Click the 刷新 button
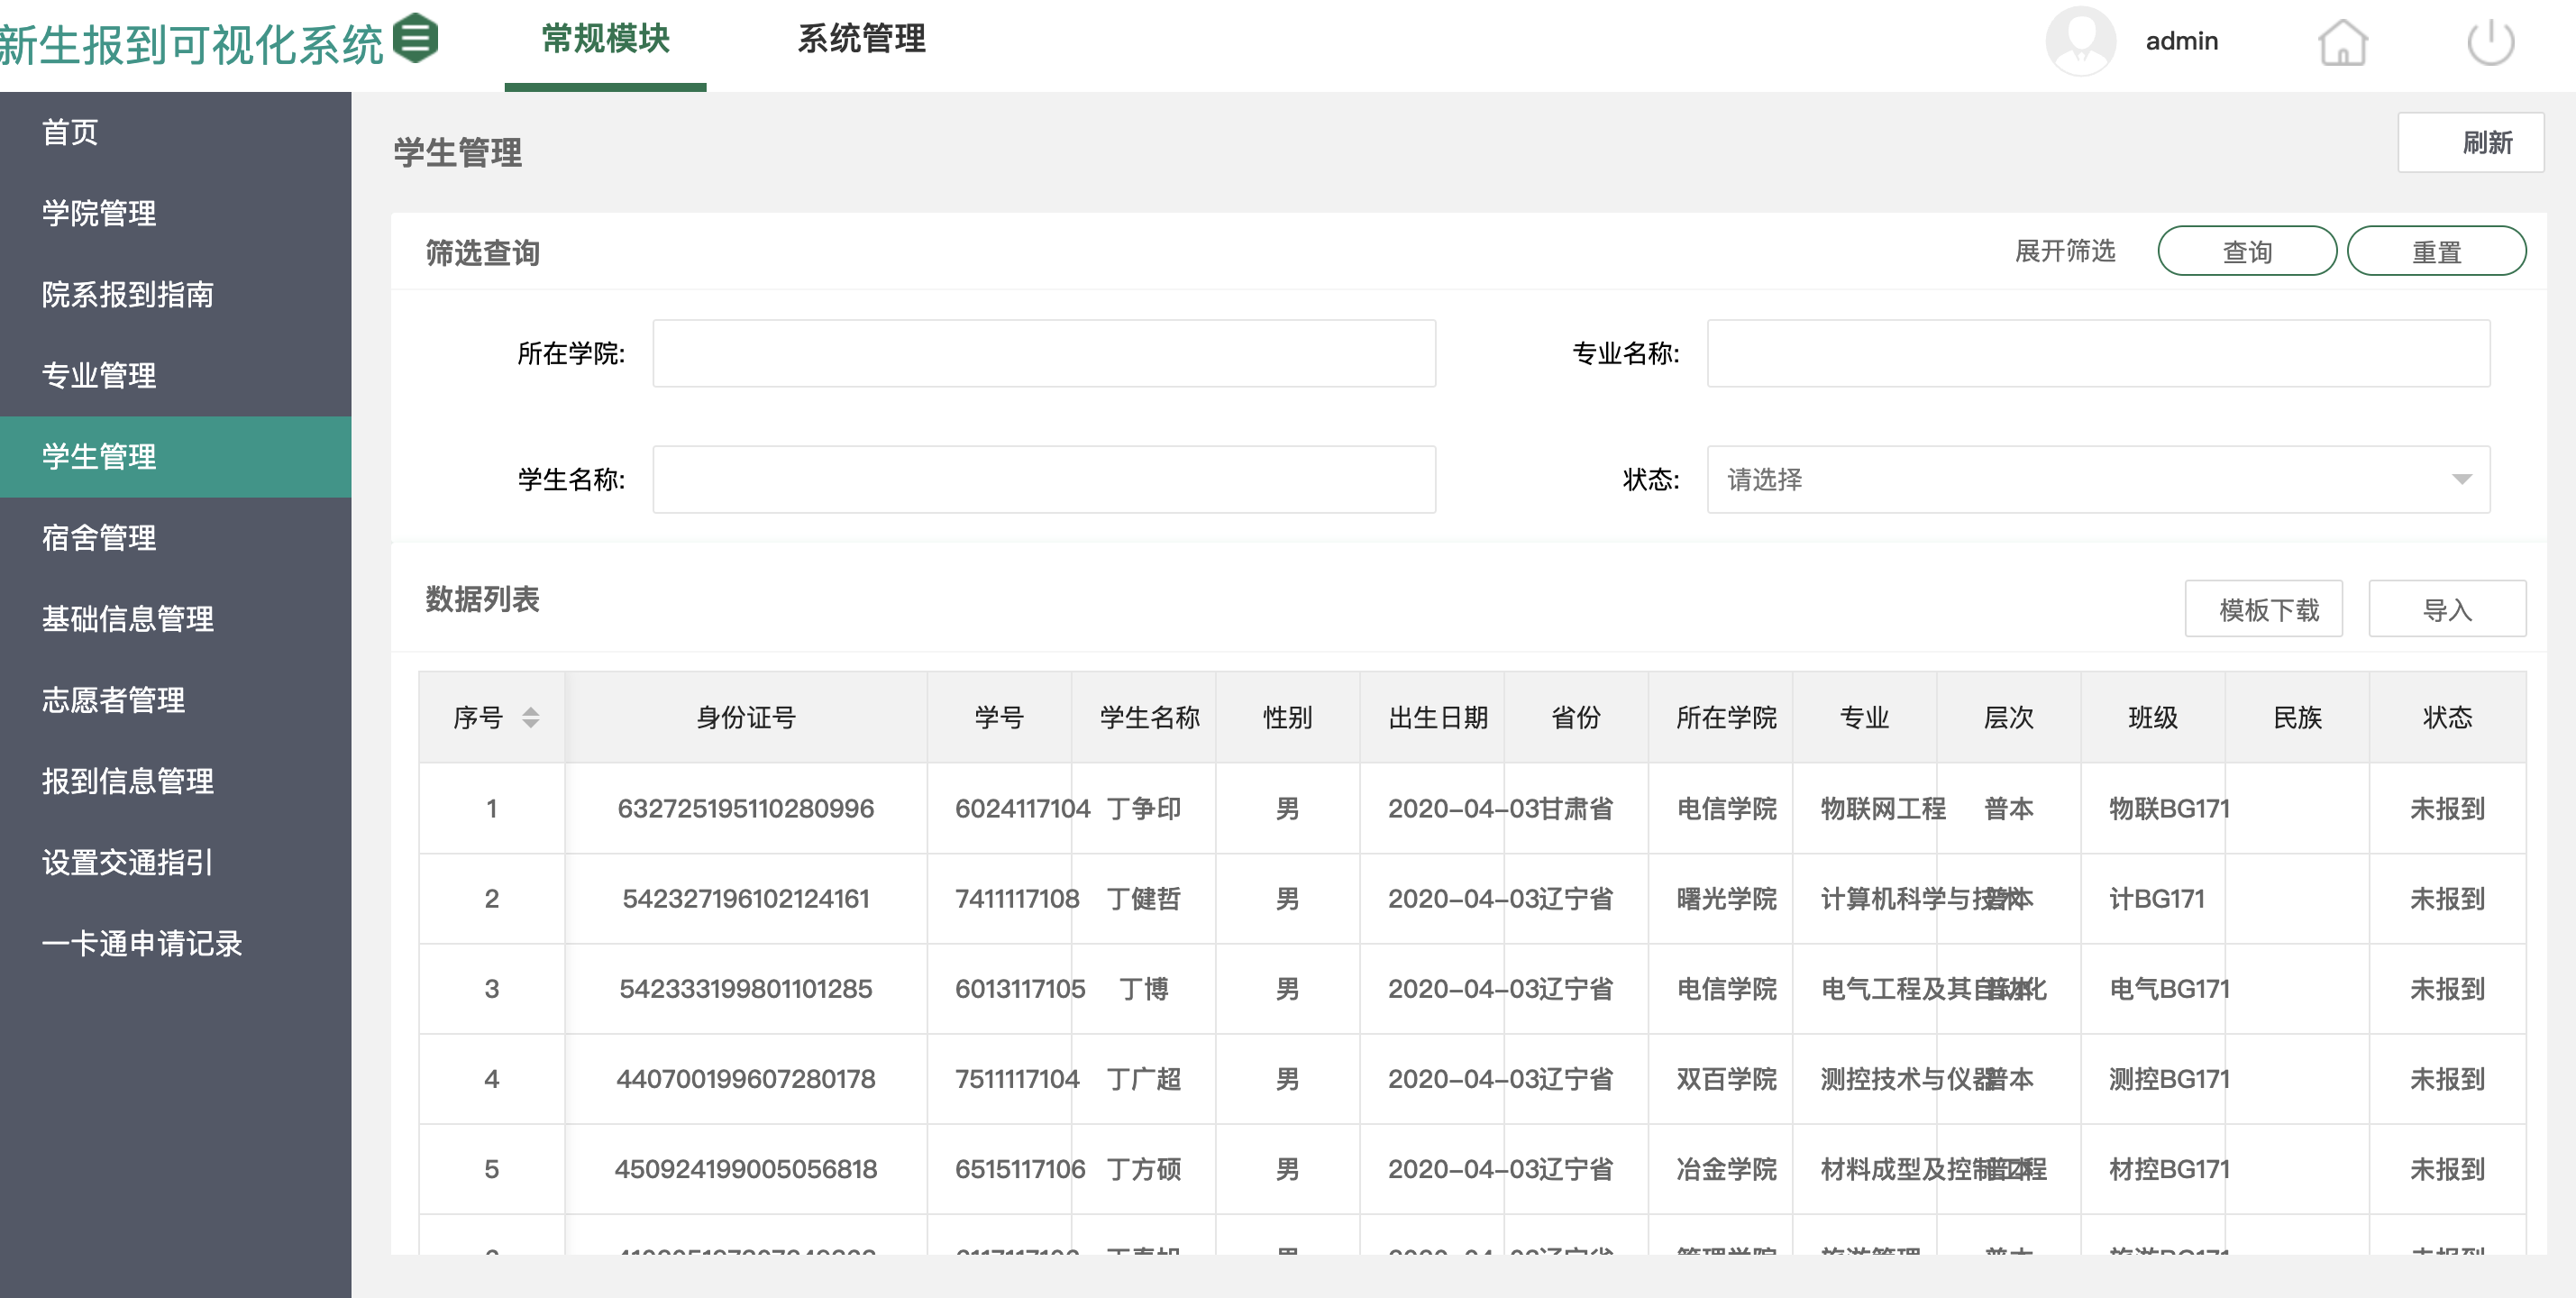 (2470, 143)
